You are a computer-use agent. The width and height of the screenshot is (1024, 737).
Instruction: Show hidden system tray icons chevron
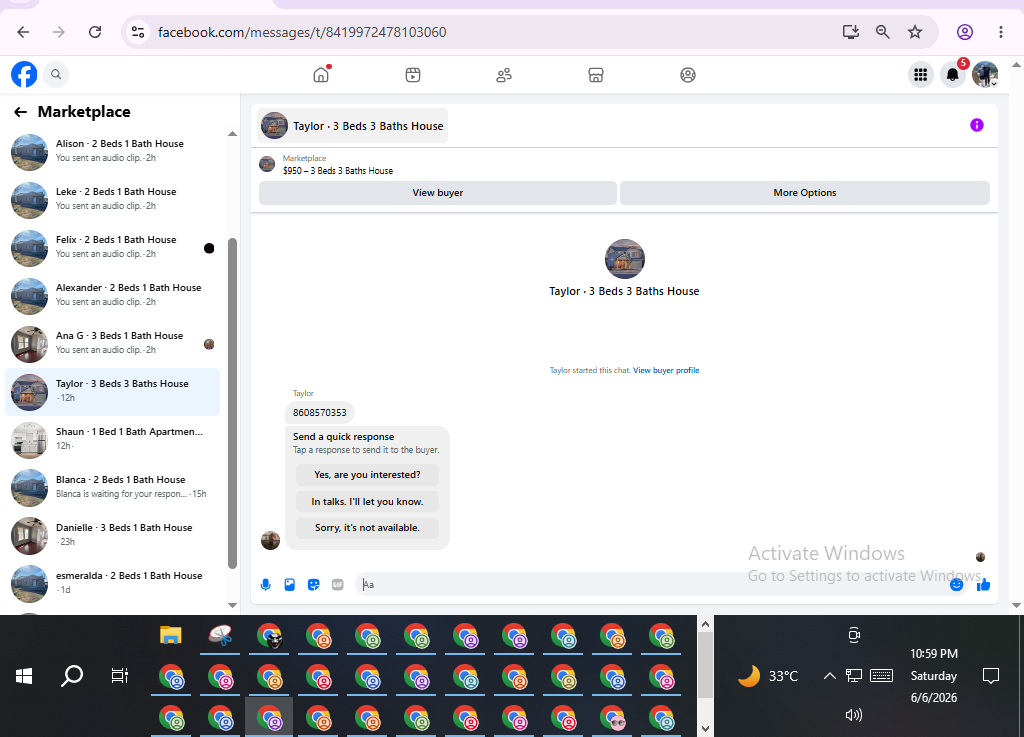829,676
